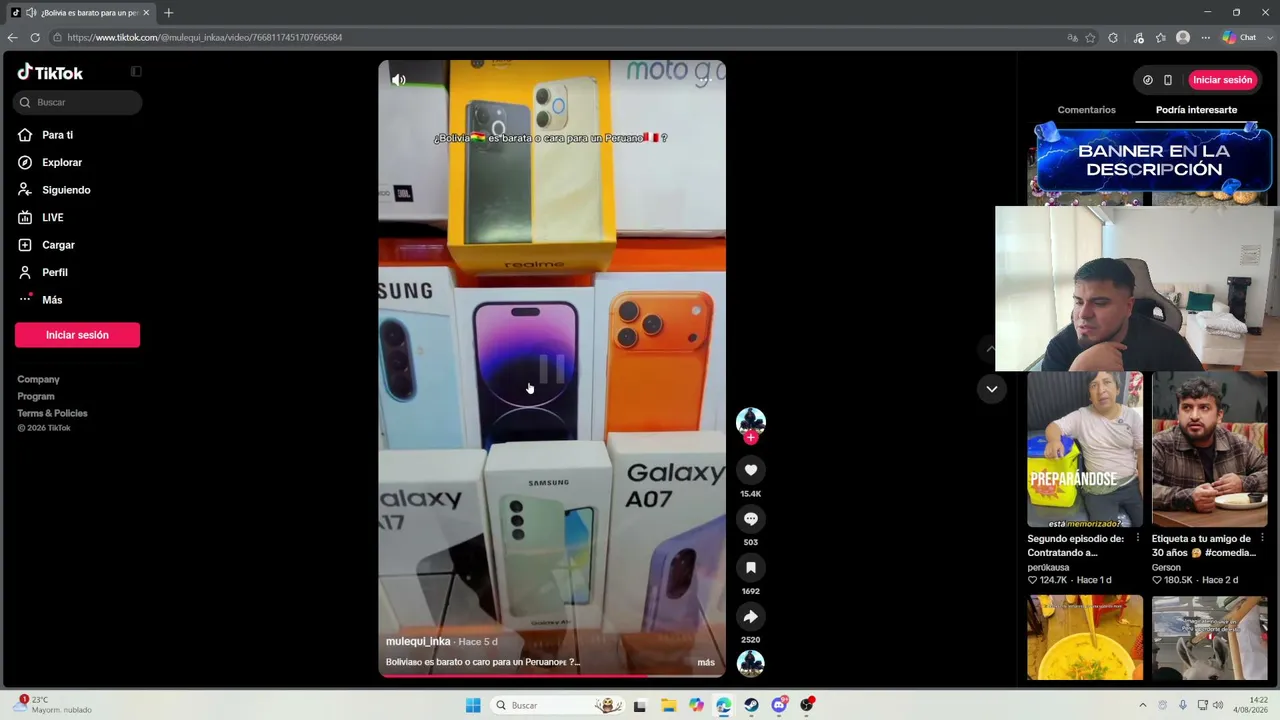This screenshot has height=720, width=1280.
Task: Open OBS Studio from the taskbar
Action: click(x=807, y=705)
